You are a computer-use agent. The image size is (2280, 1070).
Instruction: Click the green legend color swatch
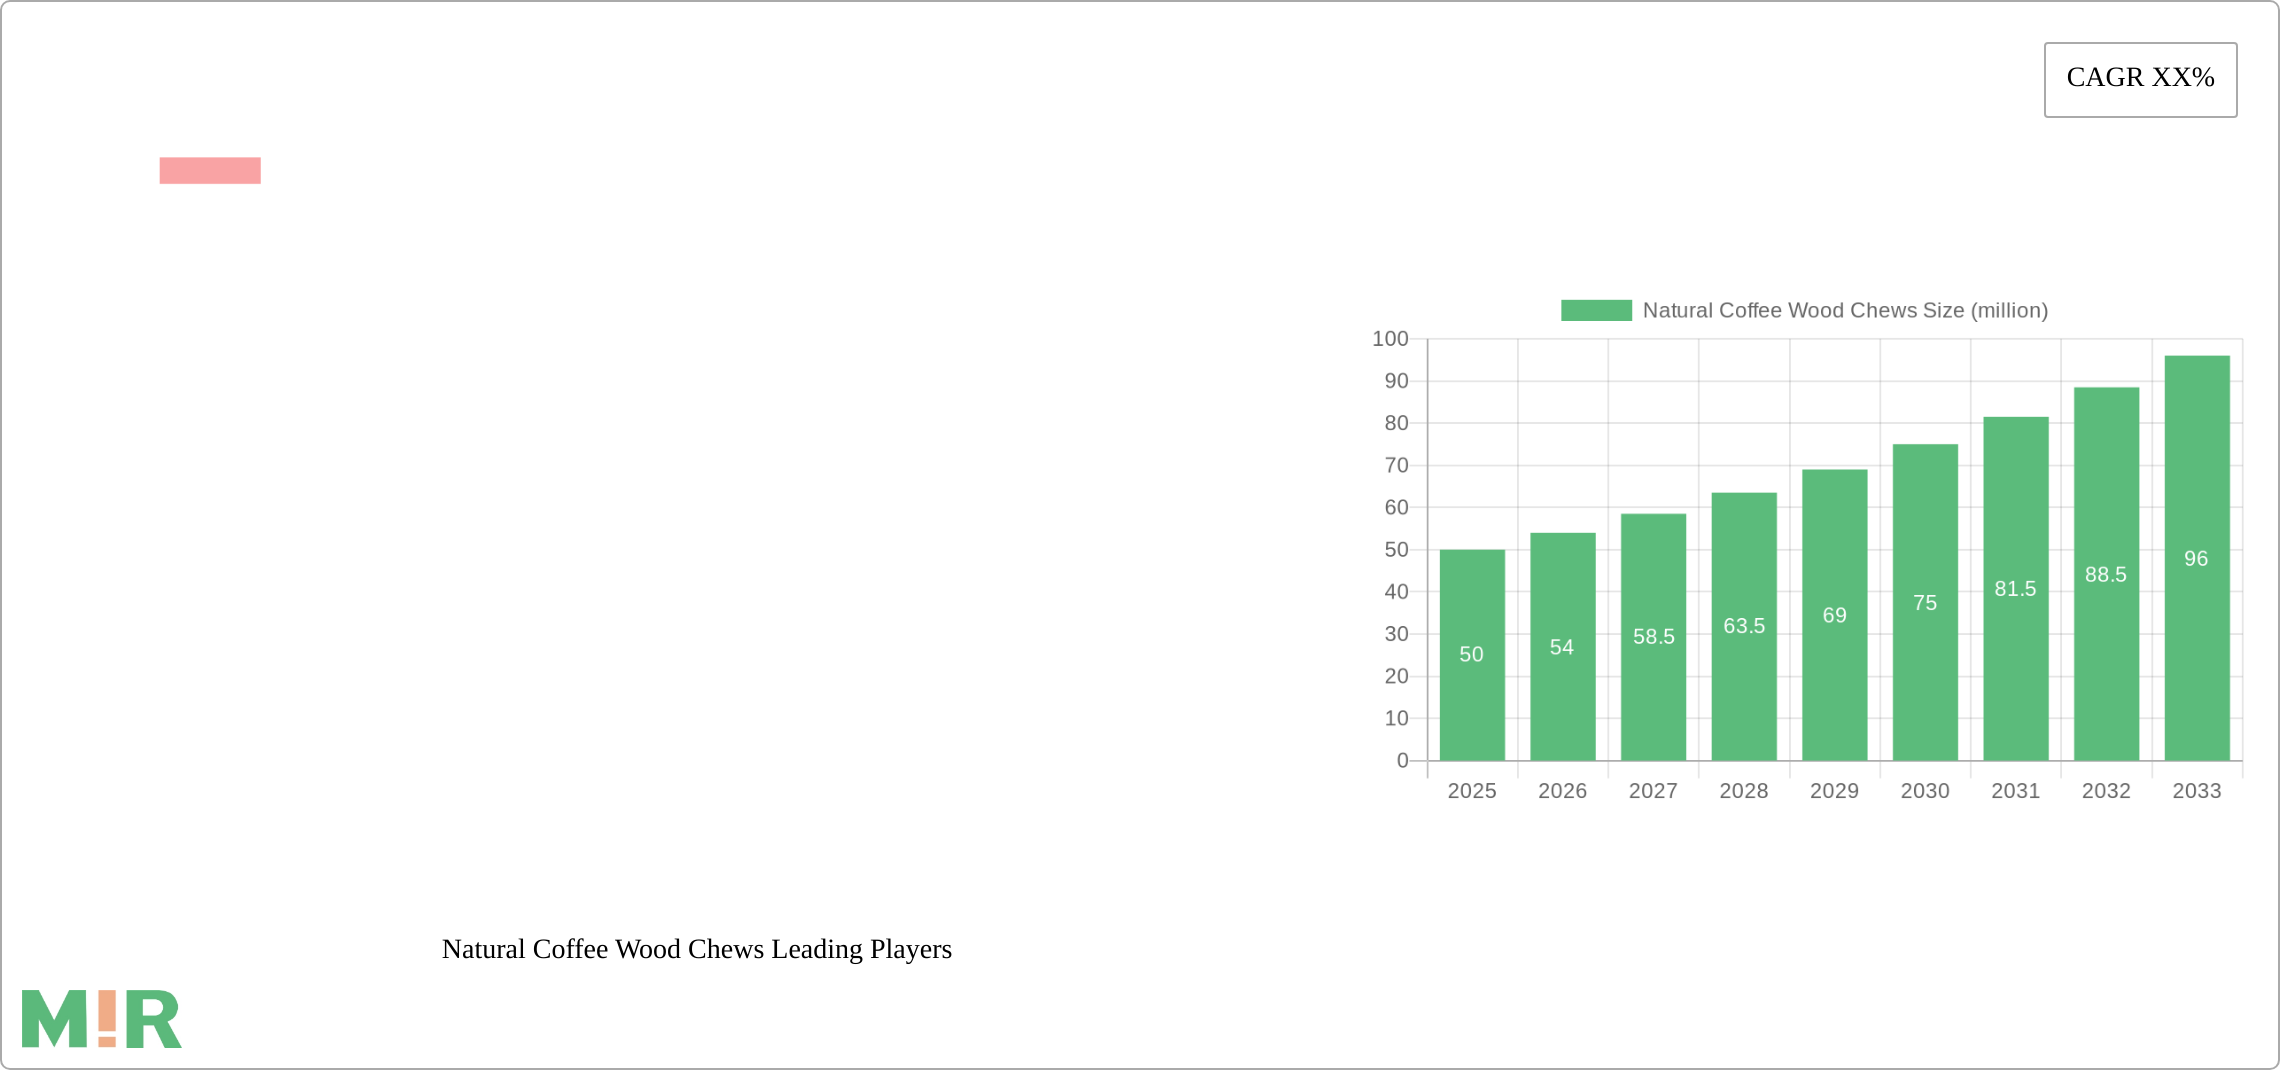click(1596, 311)
